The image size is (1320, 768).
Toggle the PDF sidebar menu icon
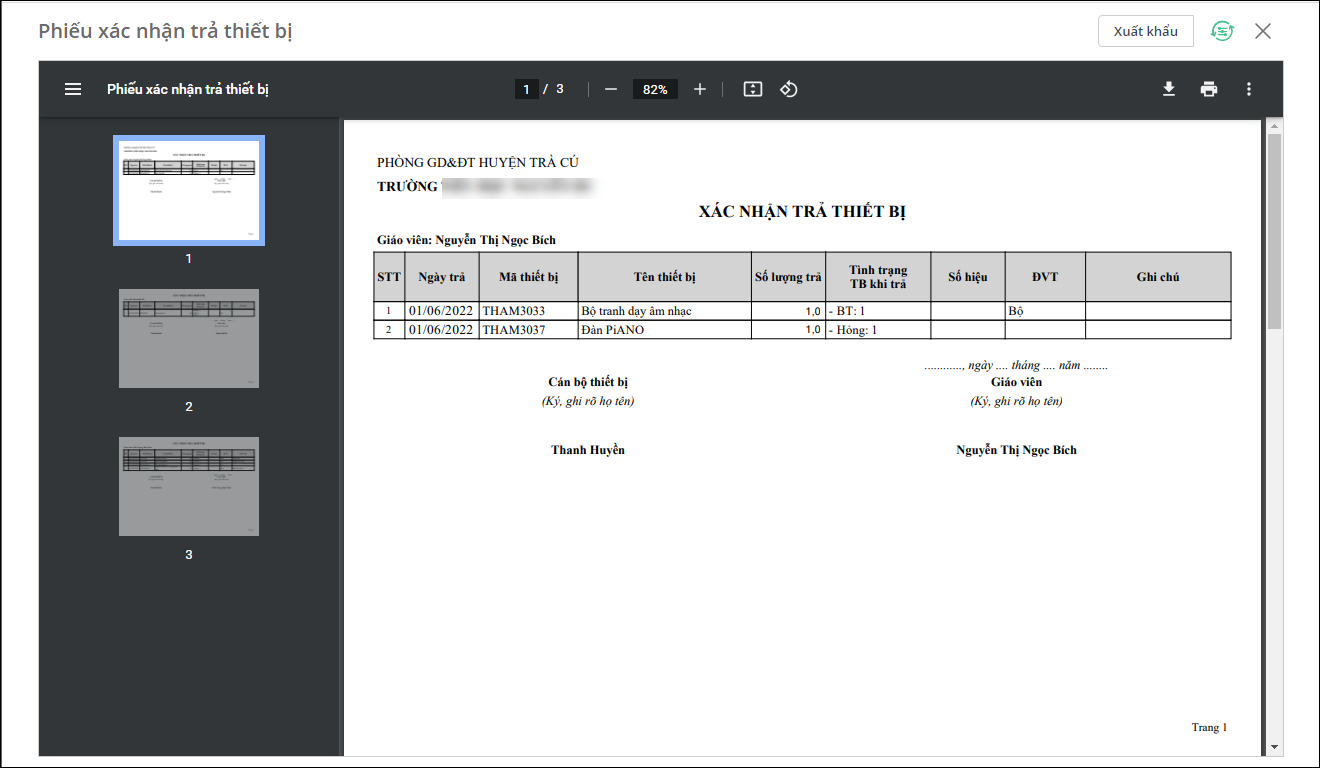pos(73,89)
